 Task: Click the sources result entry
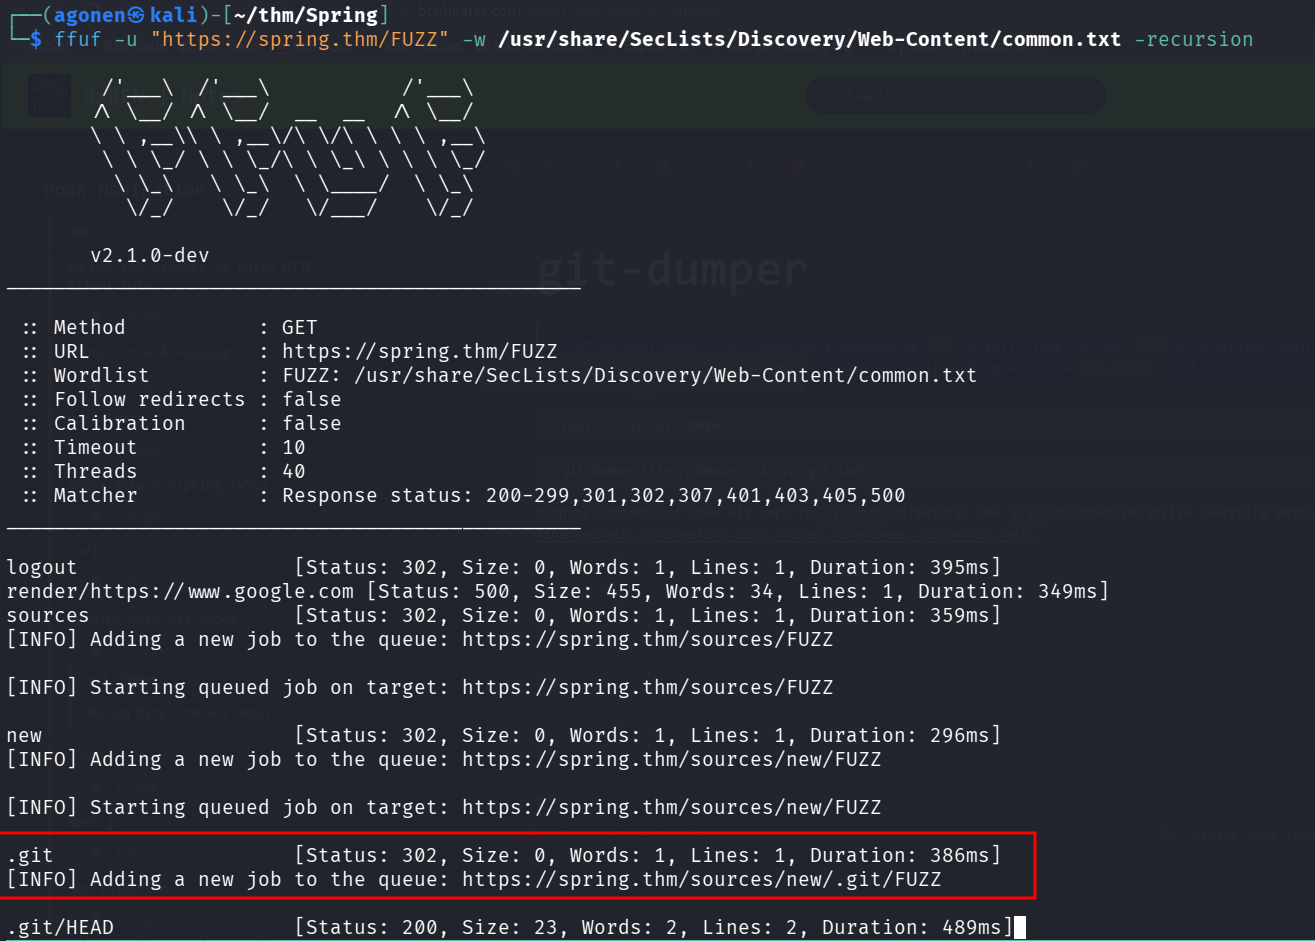(47, 616)
